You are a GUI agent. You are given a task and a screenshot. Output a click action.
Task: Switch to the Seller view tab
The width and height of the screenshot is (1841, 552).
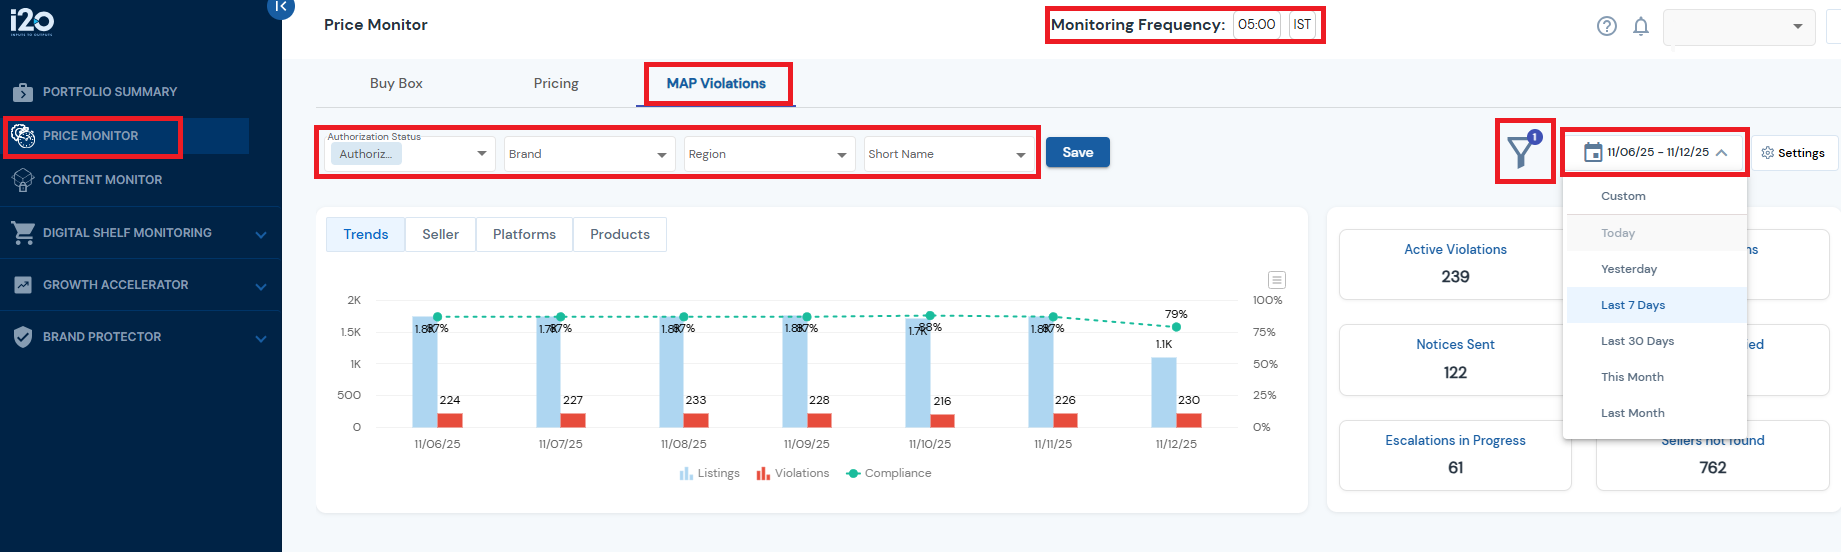[x=440, y=234]
